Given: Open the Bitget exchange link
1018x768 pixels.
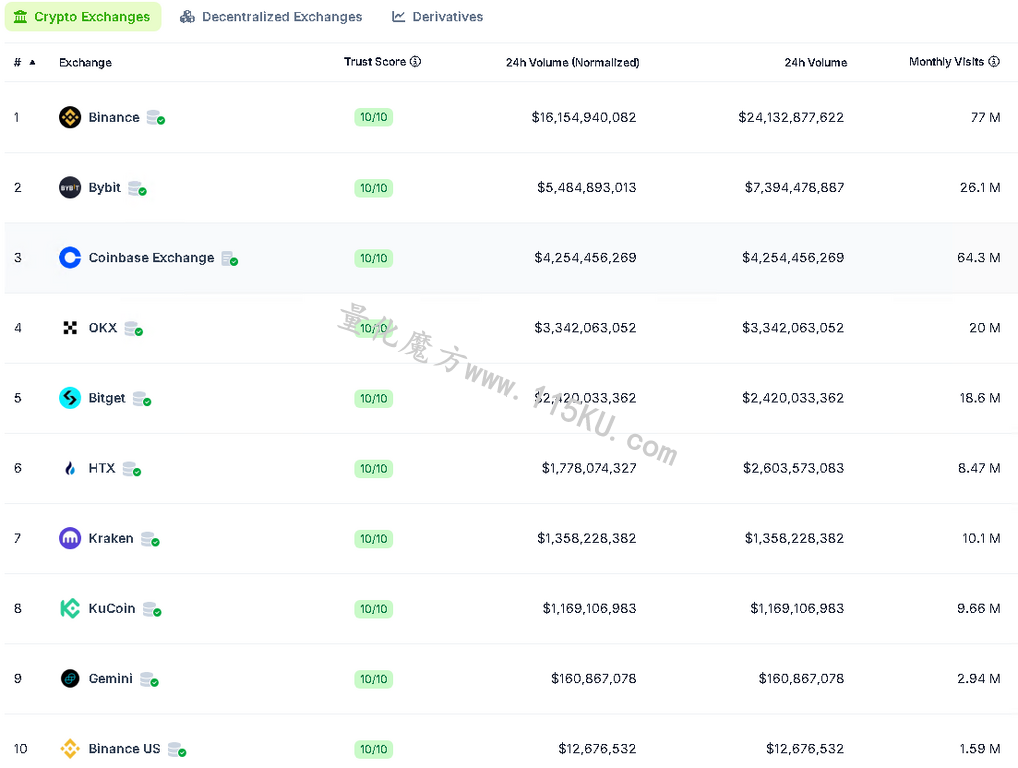Looking at the screenshot, I should [x=106, y=398].
